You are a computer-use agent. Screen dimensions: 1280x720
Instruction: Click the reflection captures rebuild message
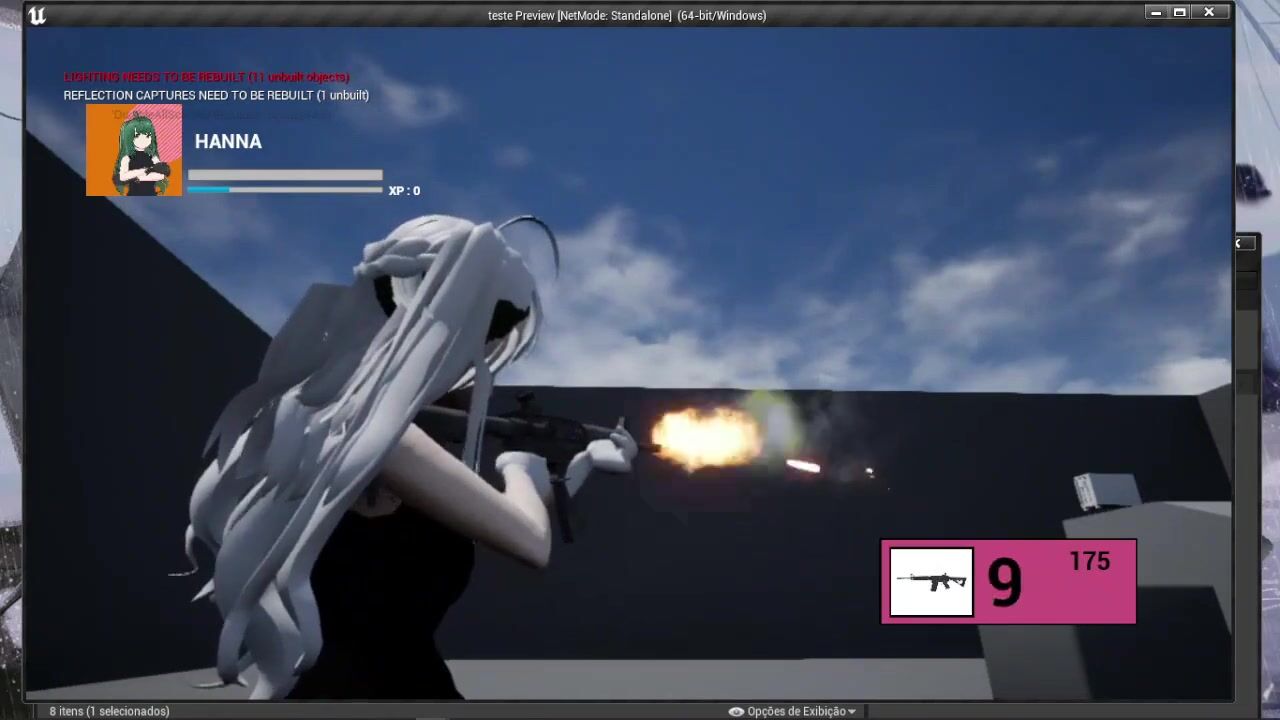point(216,95)
